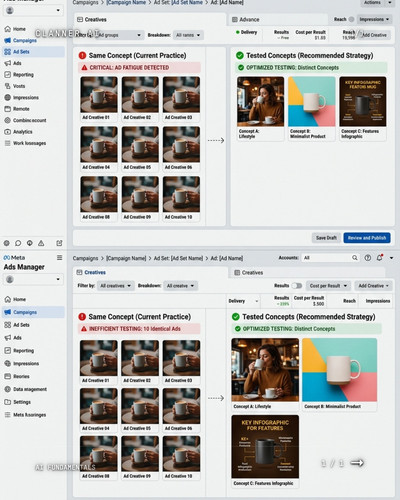Follow the '[Ad Set Name]' breadcrumb link below Meta header
The image size is (400, 500).
(x=186, y=258)
